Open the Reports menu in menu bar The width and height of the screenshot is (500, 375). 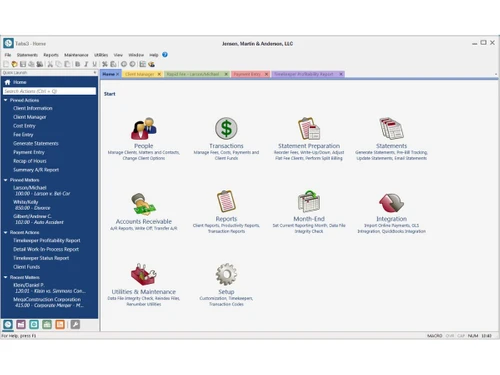pyautogui.click(x=51, y=55)
